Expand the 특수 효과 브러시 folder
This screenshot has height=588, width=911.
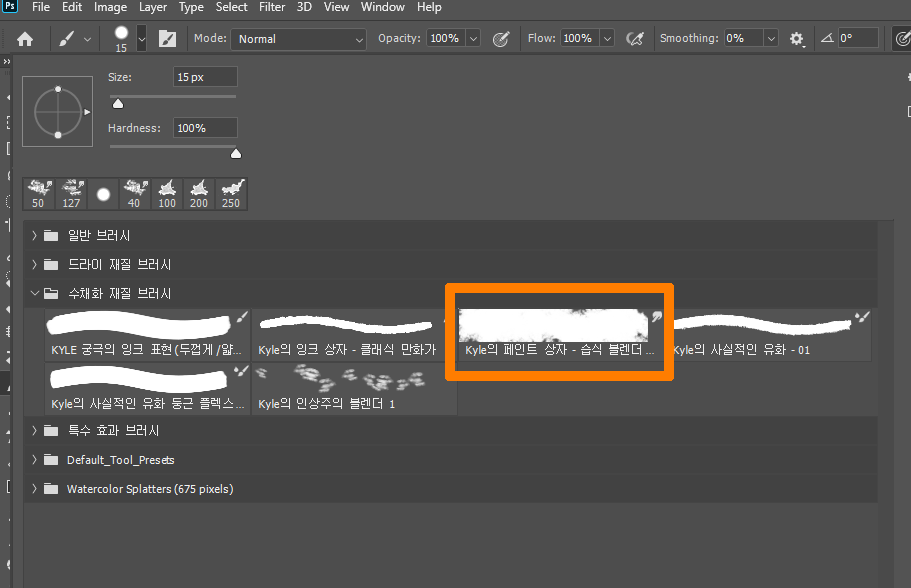pyautogui.click(x=34, y=431)
